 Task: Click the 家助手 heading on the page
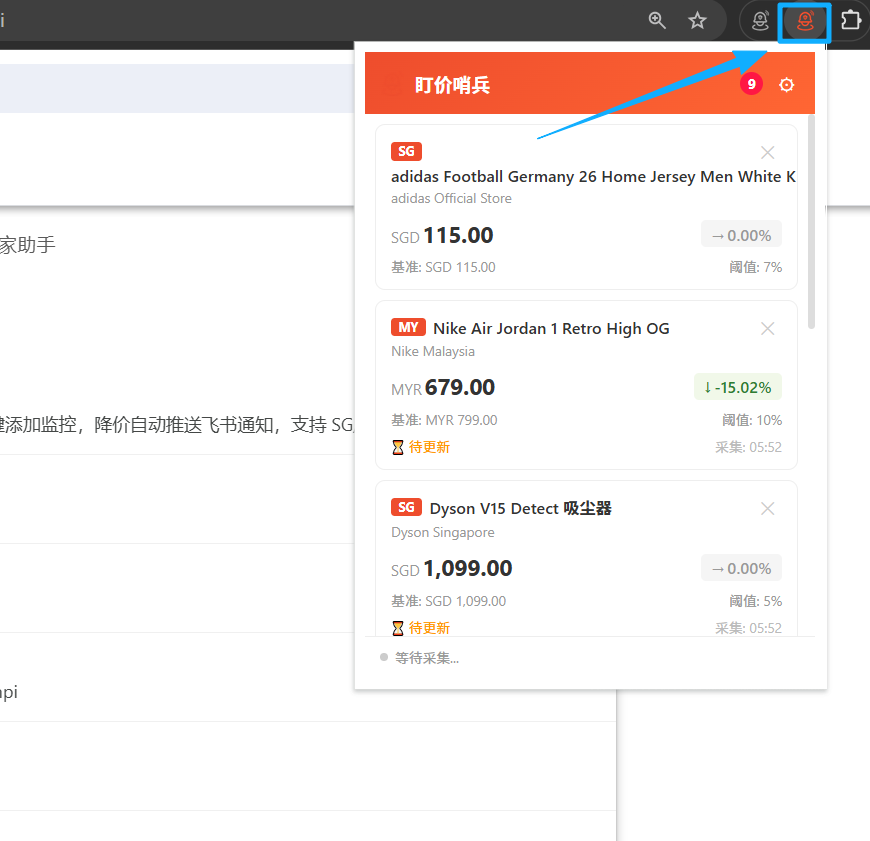[28, 245]
